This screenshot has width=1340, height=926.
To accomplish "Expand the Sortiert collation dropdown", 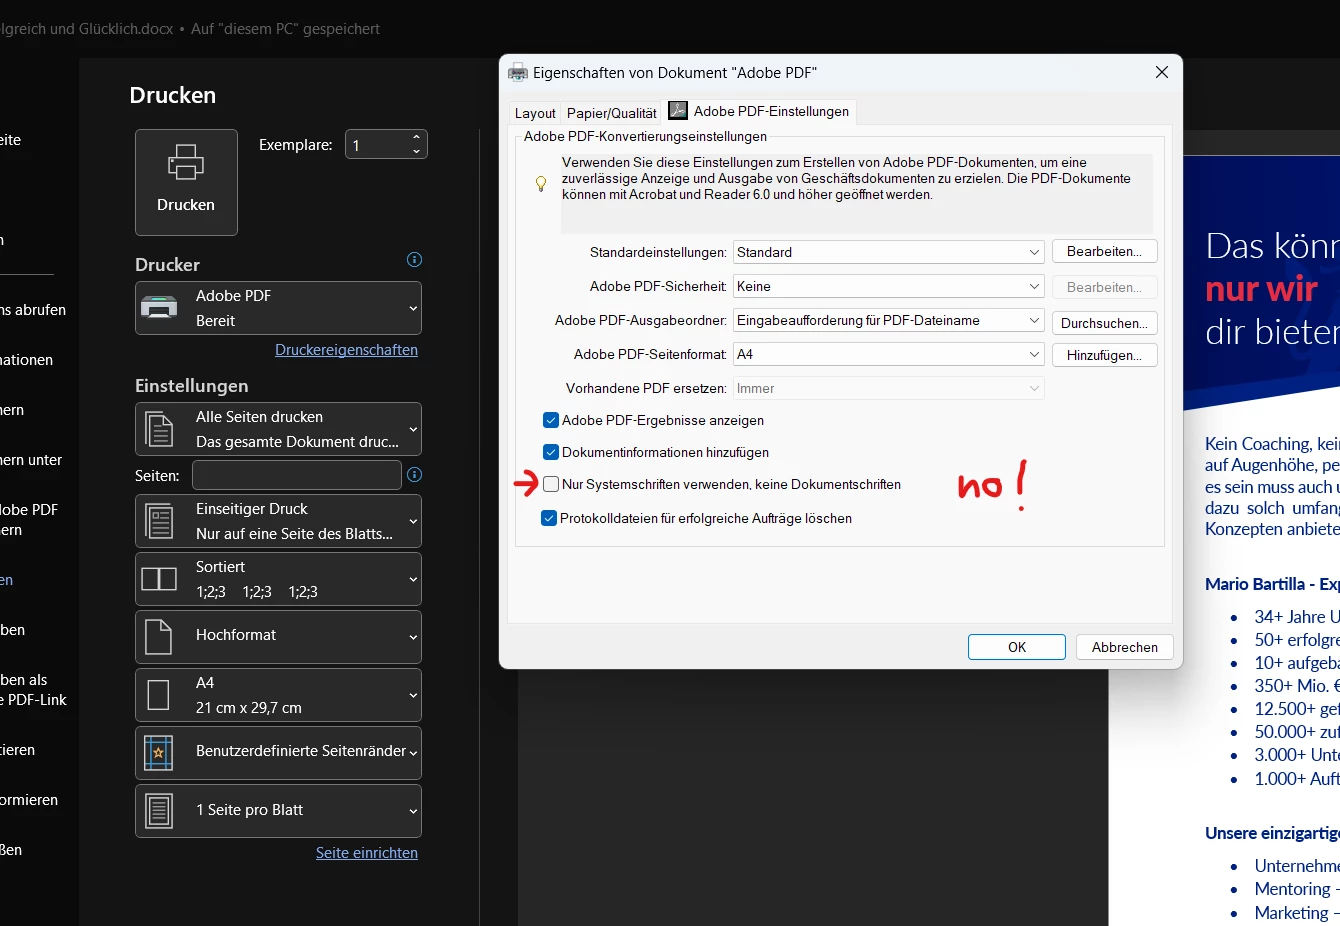I will 278,579.
